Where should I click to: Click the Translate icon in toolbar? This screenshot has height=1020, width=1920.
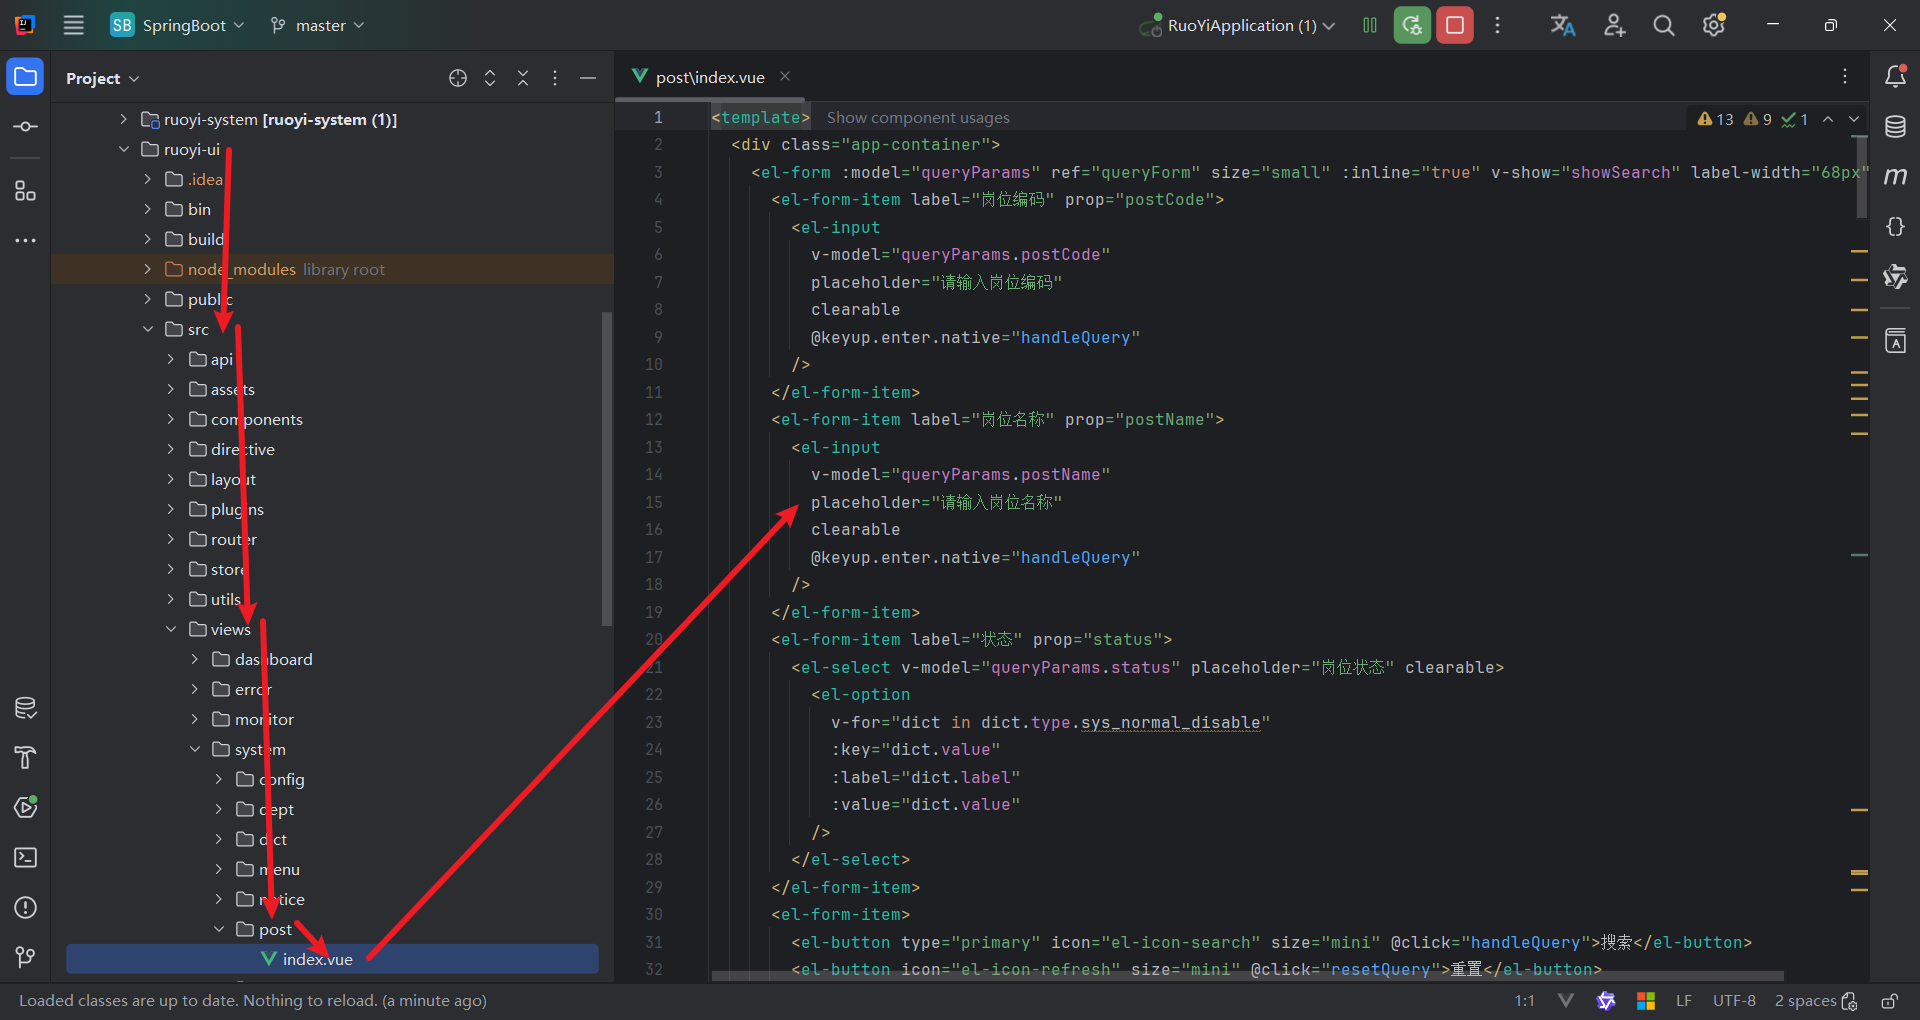(1563, 26)
